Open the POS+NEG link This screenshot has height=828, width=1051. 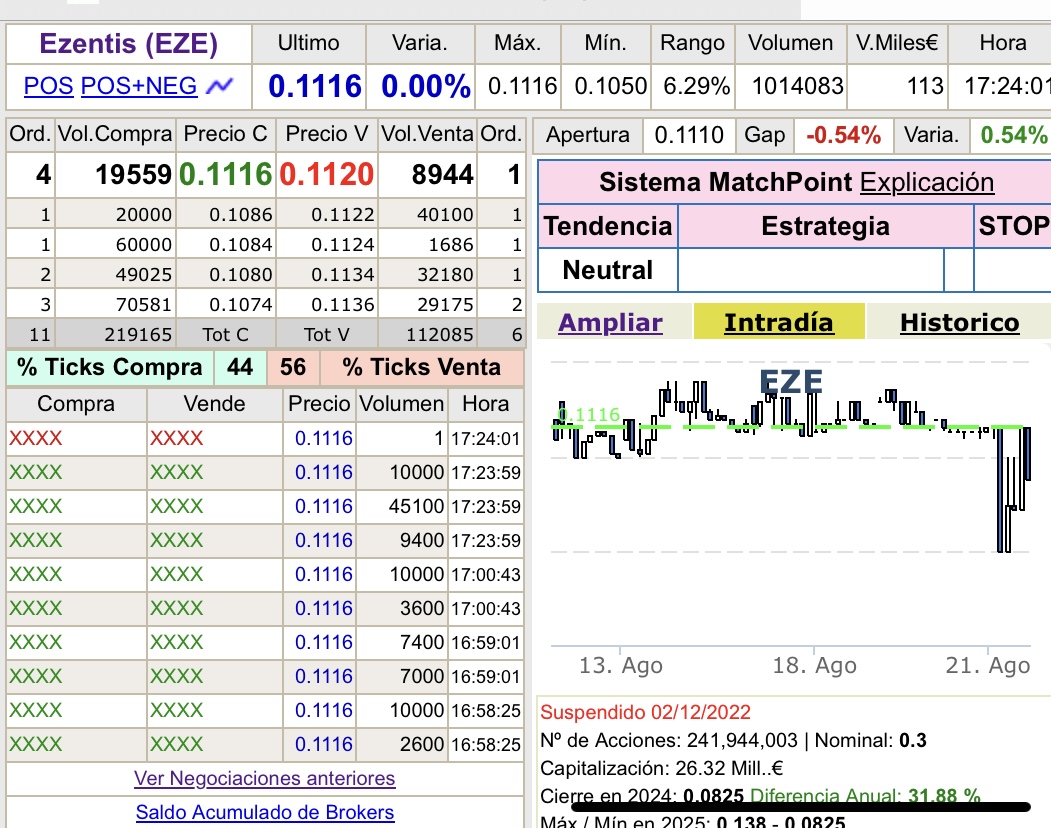(139, 86)
